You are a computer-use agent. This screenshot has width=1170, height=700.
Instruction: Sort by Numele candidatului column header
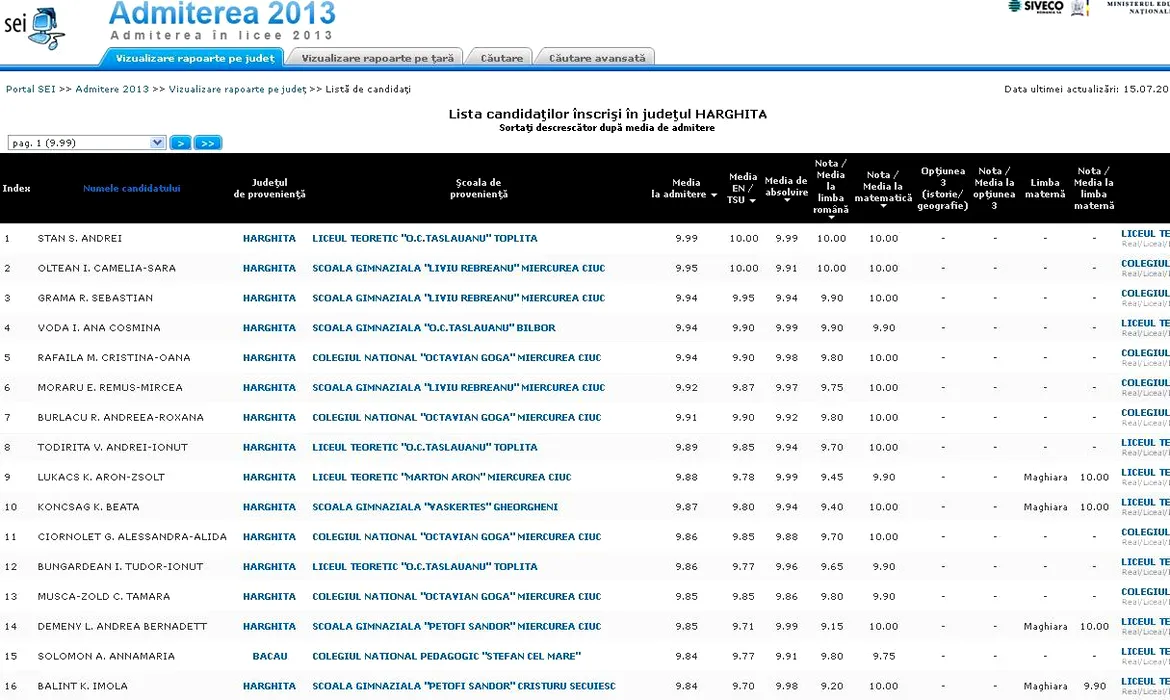coord(131,188)
